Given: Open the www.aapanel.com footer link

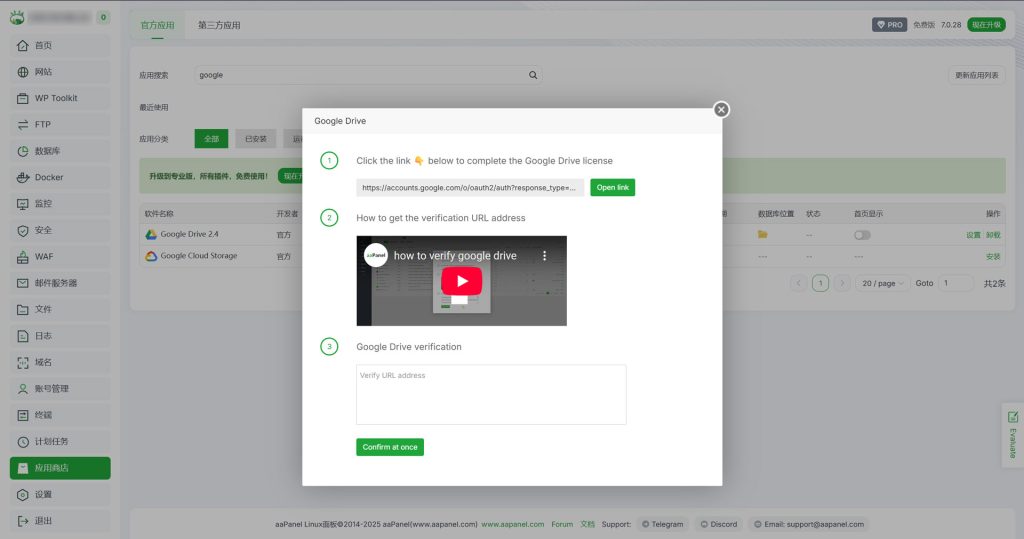Looking at the screenshot, I should (x=512, y=524).
